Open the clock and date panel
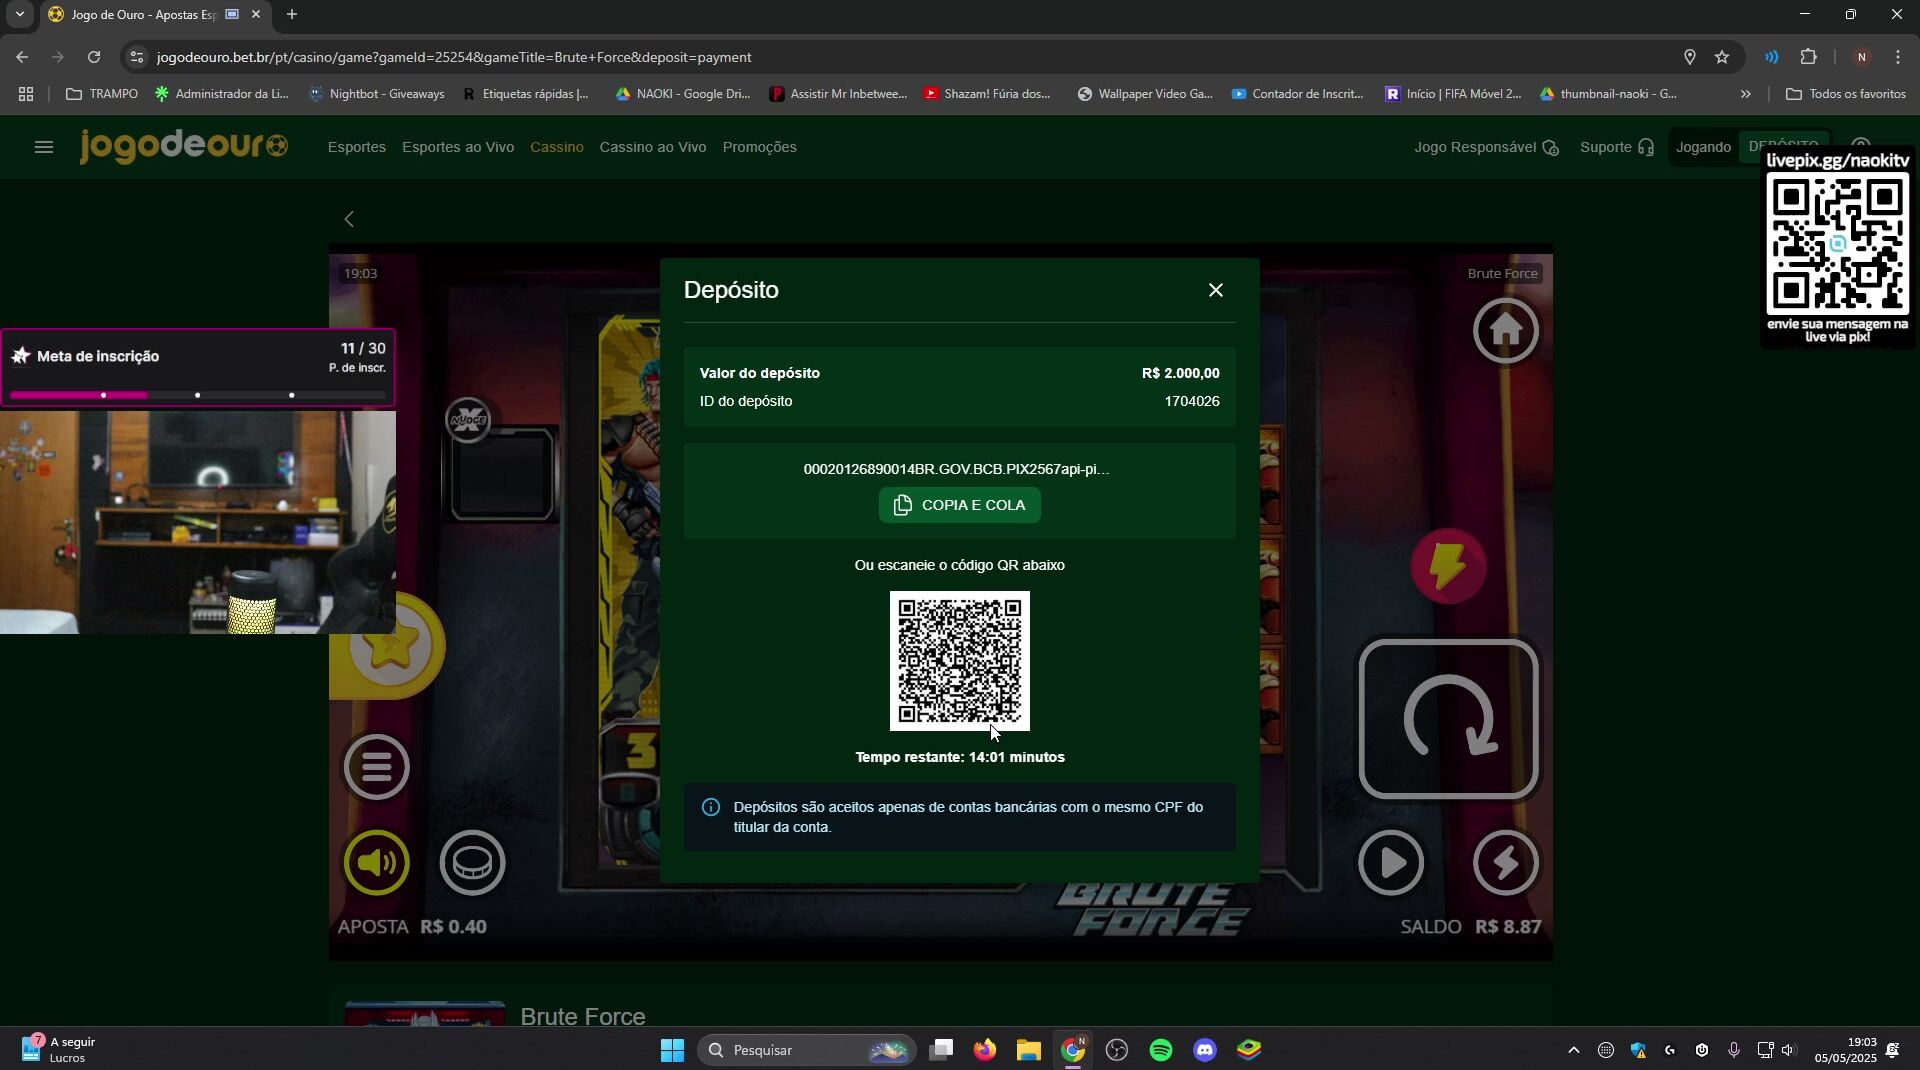This screenshot has width=1920, height=1070. (1846, 1050)
